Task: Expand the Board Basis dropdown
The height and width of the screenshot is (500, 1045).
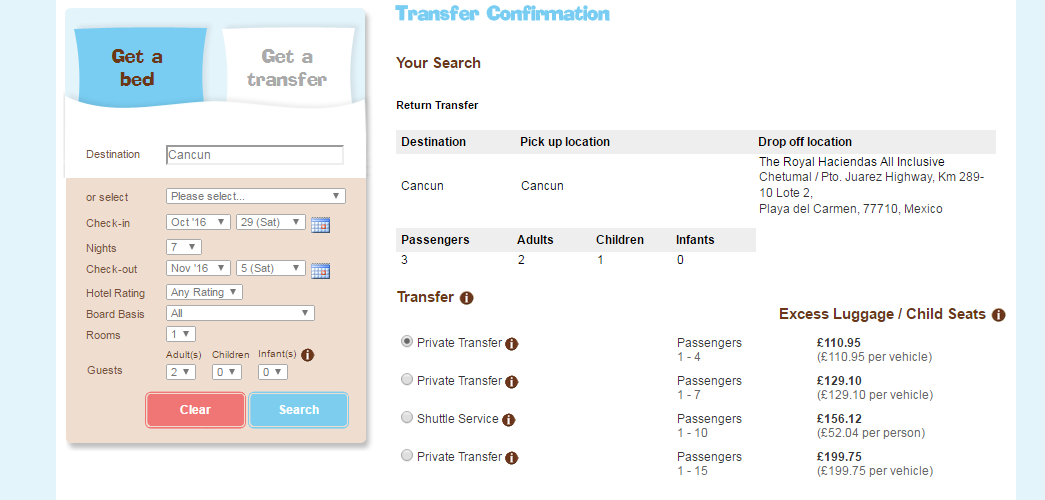Action: click(x=240, y=313)
